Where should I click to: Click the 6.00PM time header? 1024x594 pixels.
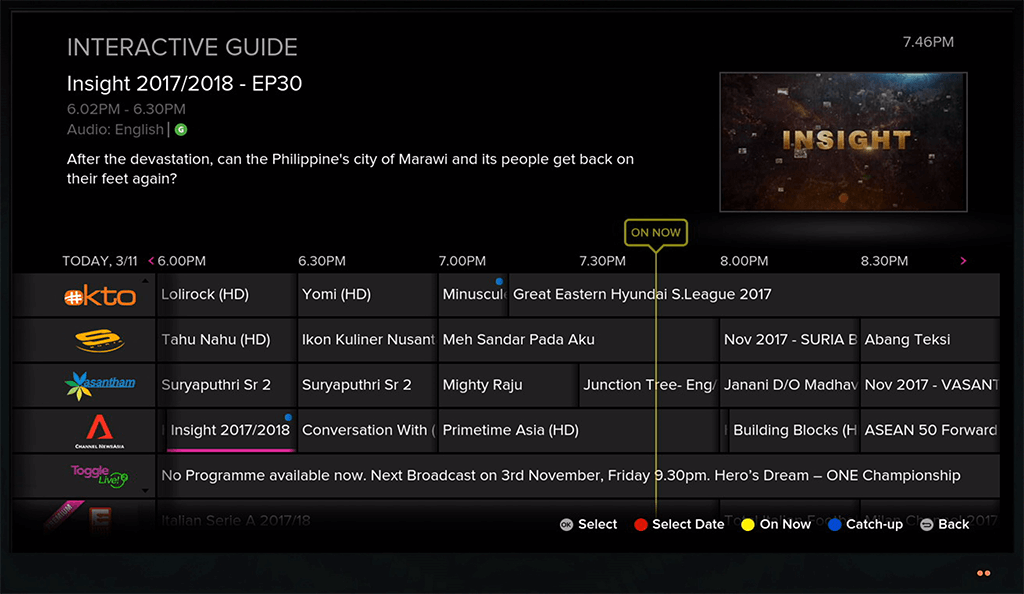(182, 261)
